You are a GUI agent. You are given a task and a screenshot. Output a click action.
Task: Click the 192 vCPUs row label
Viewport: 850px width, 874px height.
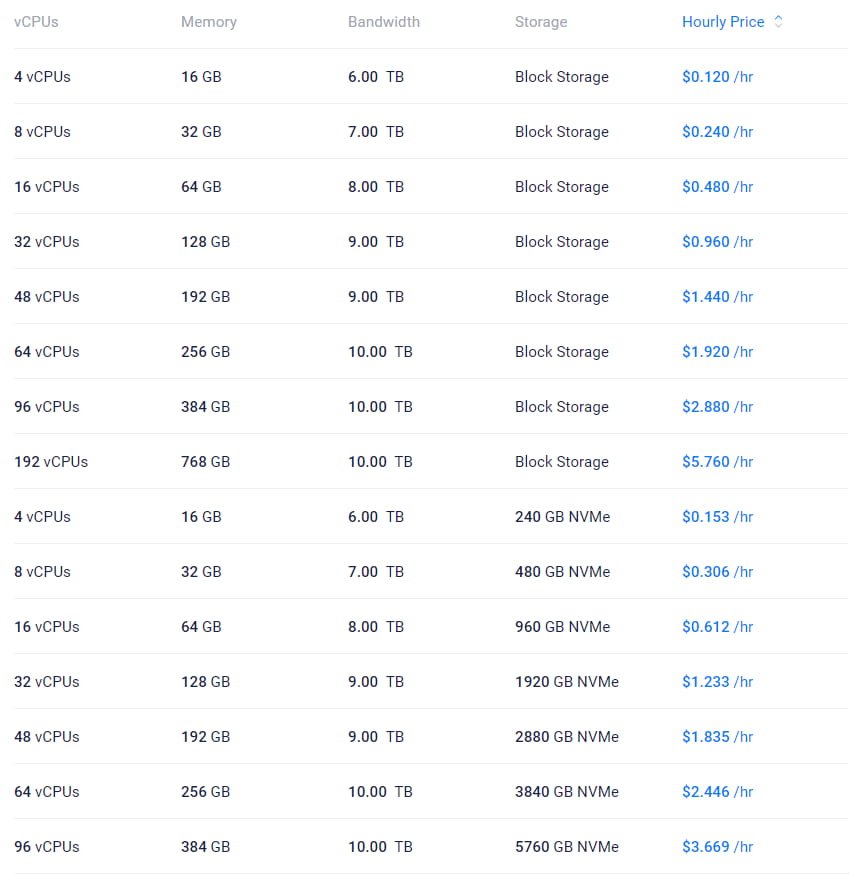(51, 461)
